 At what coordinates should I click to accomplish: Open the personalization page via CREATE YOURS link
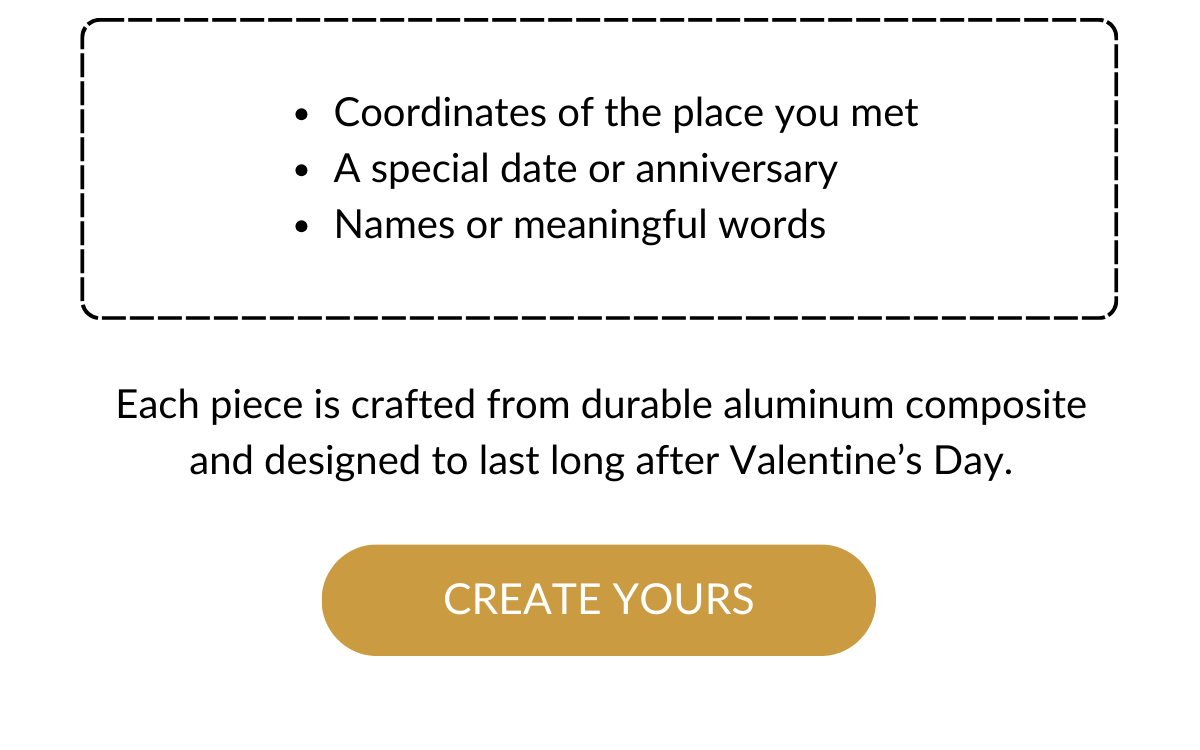pos(599,599)
